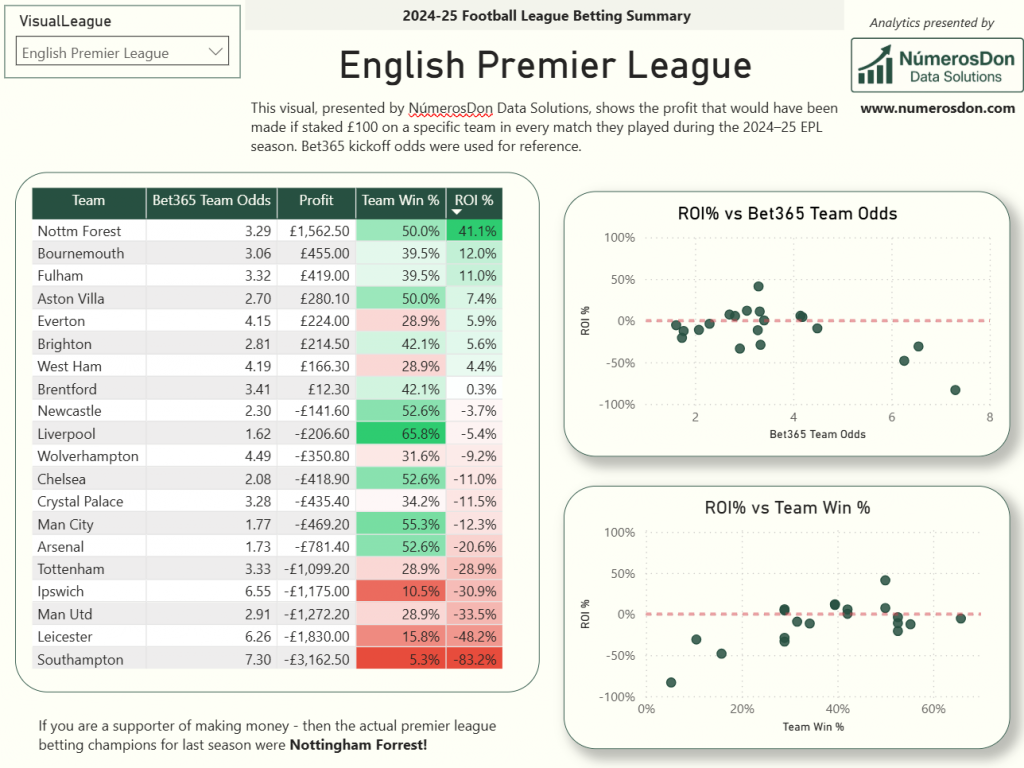Screen dimensions: 1024x768
Task: Click the lowest dot in Win % chart
Action: coord(671,683)
